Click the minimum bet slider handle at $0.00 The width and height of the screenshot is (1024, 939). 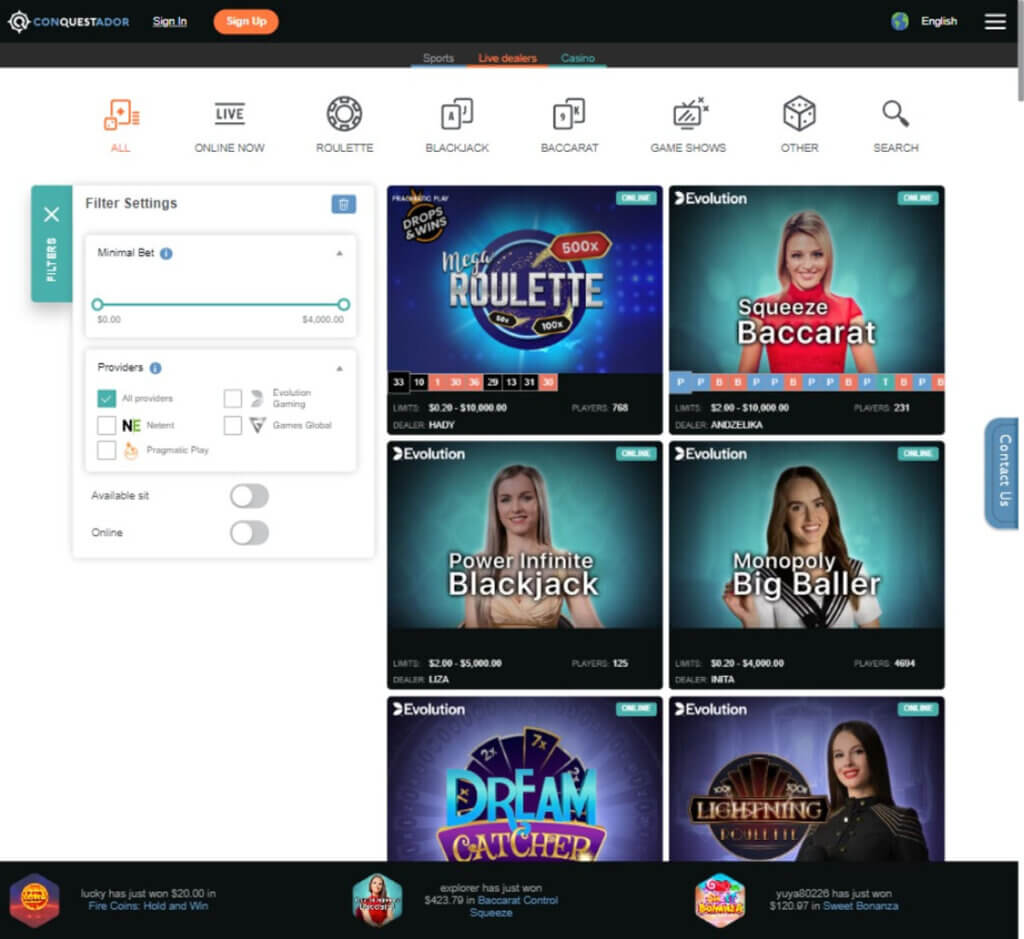click(97, 304)
